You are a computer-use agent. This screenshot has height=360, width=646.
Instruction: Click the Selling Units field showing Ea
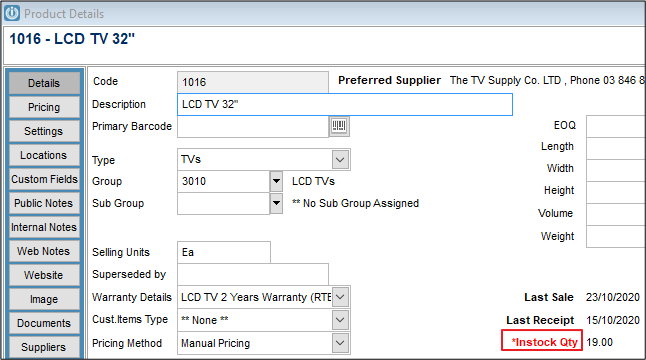point(224,252)
